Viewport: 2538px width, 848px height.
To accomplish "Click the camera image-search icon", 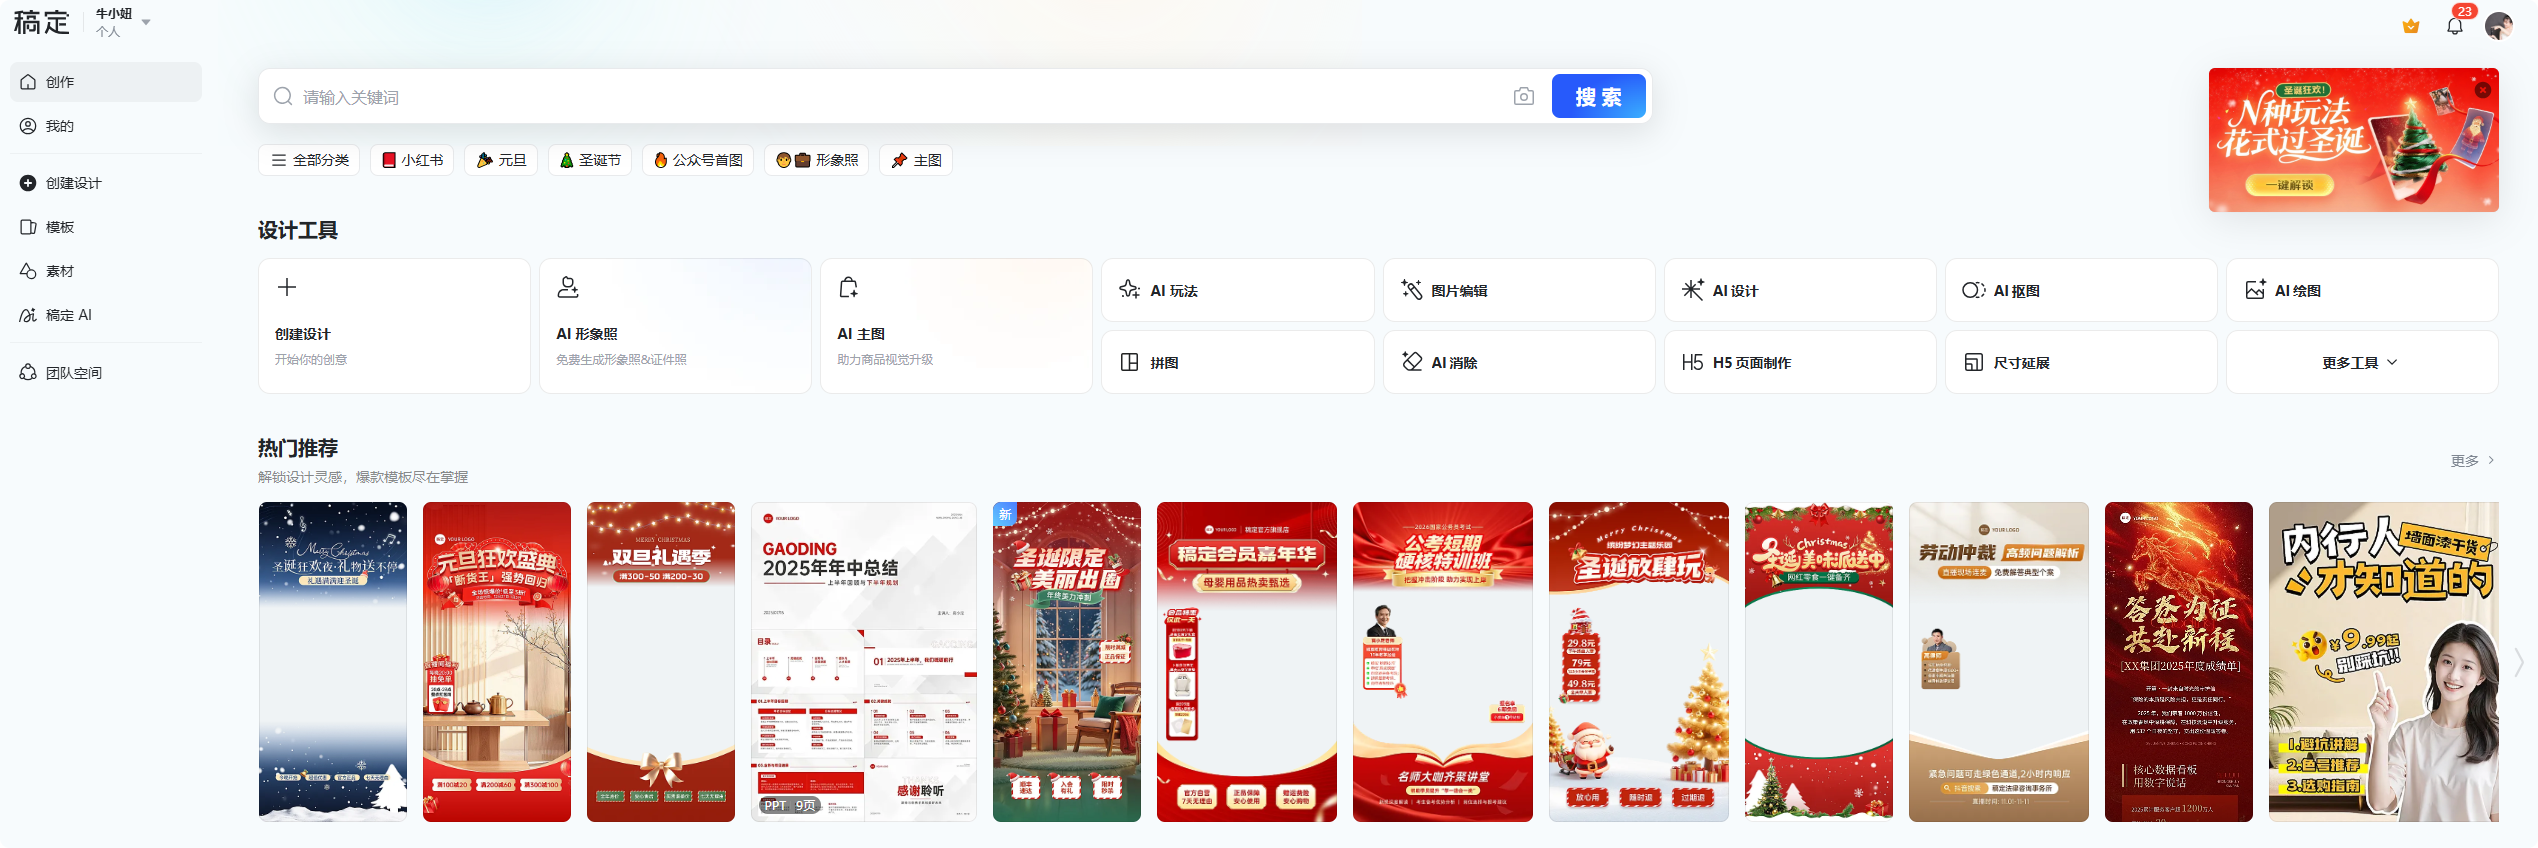I will 1523,97.
